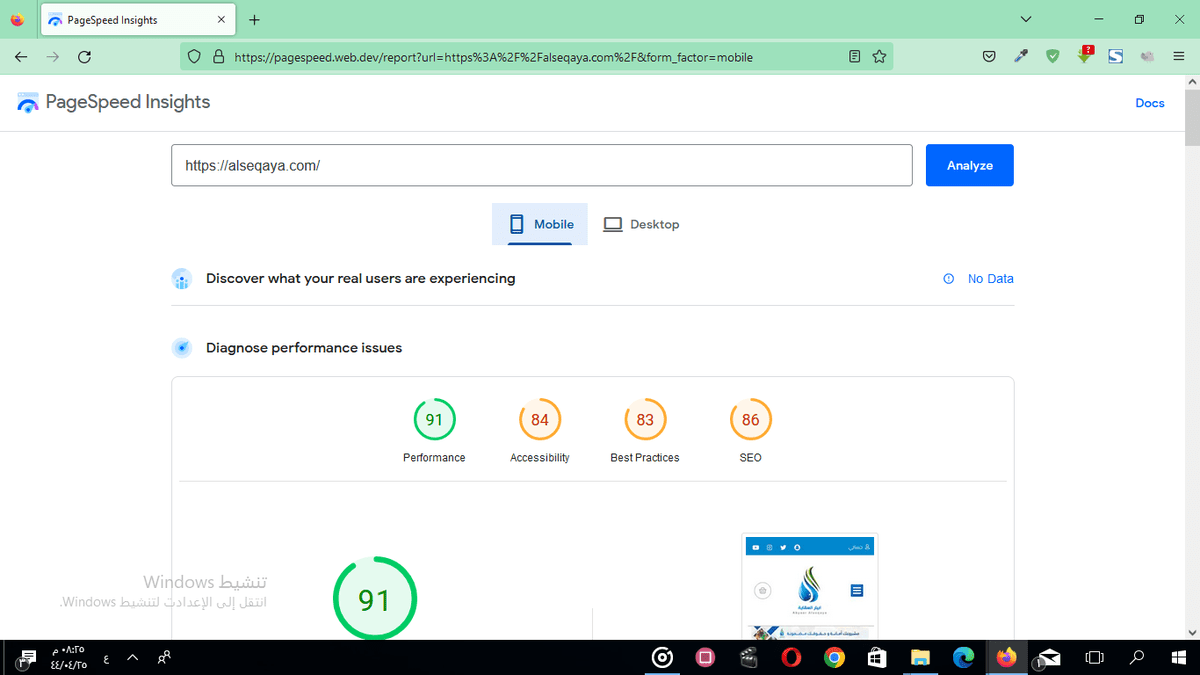Screen dimensions: 1200x675
Task: Open the Docs link
Action: tap(1150, 103)
